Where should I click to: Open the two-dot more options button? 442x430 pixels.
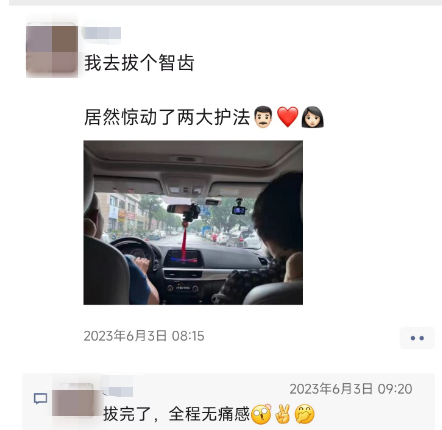coord(417,338)
